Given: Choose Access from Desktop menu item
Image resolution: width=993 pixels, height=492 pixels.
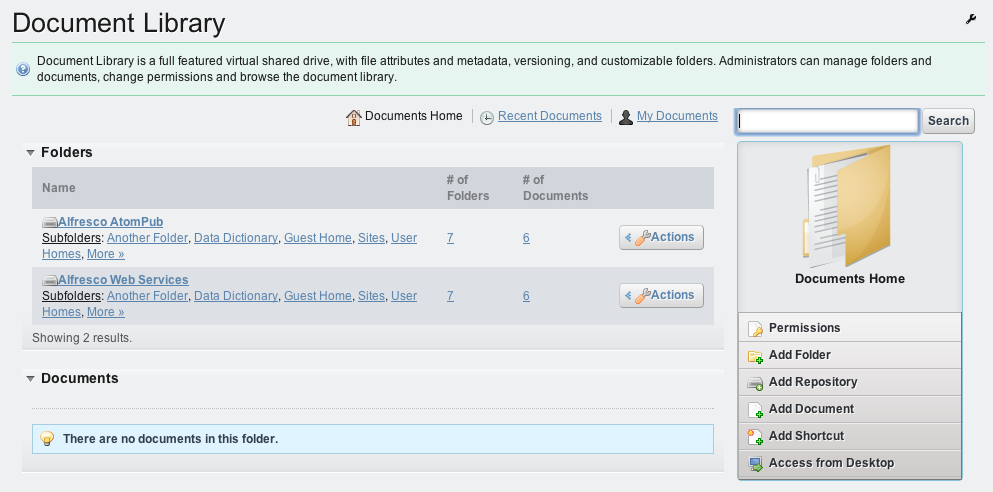Looking at the screenshot, I should click(x=849, y=463).
